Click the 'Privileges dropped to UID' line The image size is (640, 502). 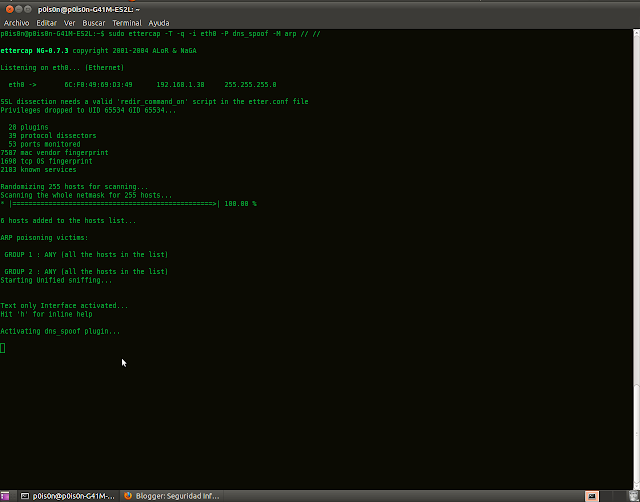88,110
